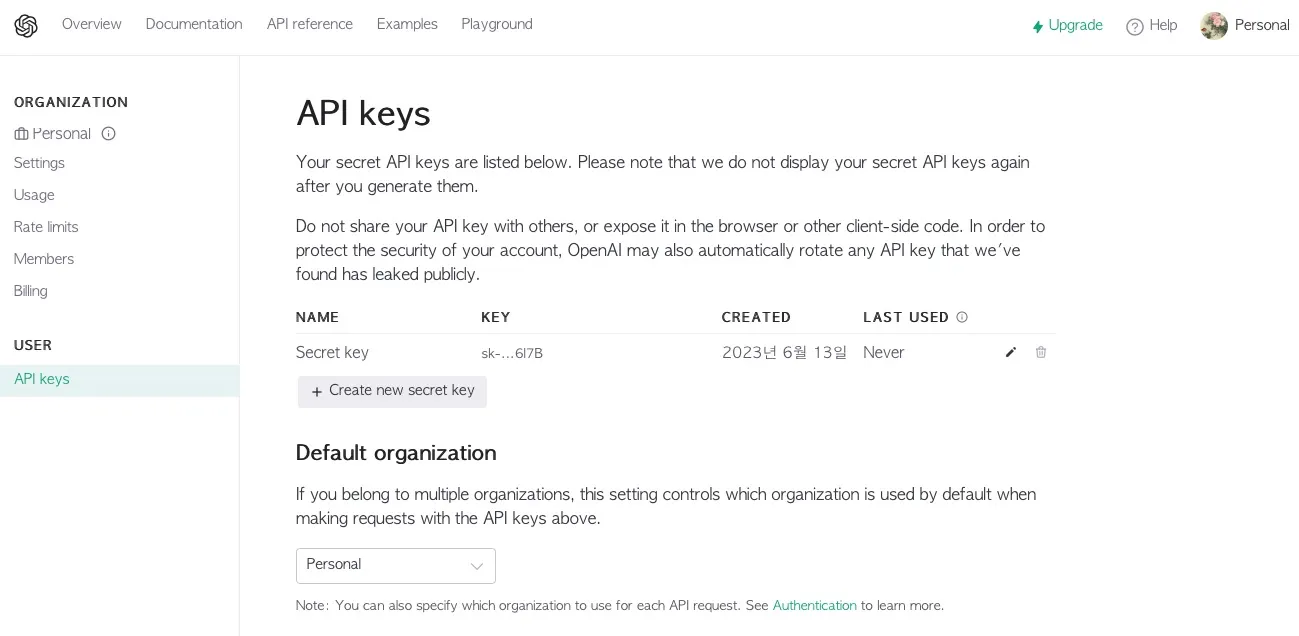Delete the Secret key via trash icon
Viewport: 1299px width, 636px height.
tap(1041, 352)
